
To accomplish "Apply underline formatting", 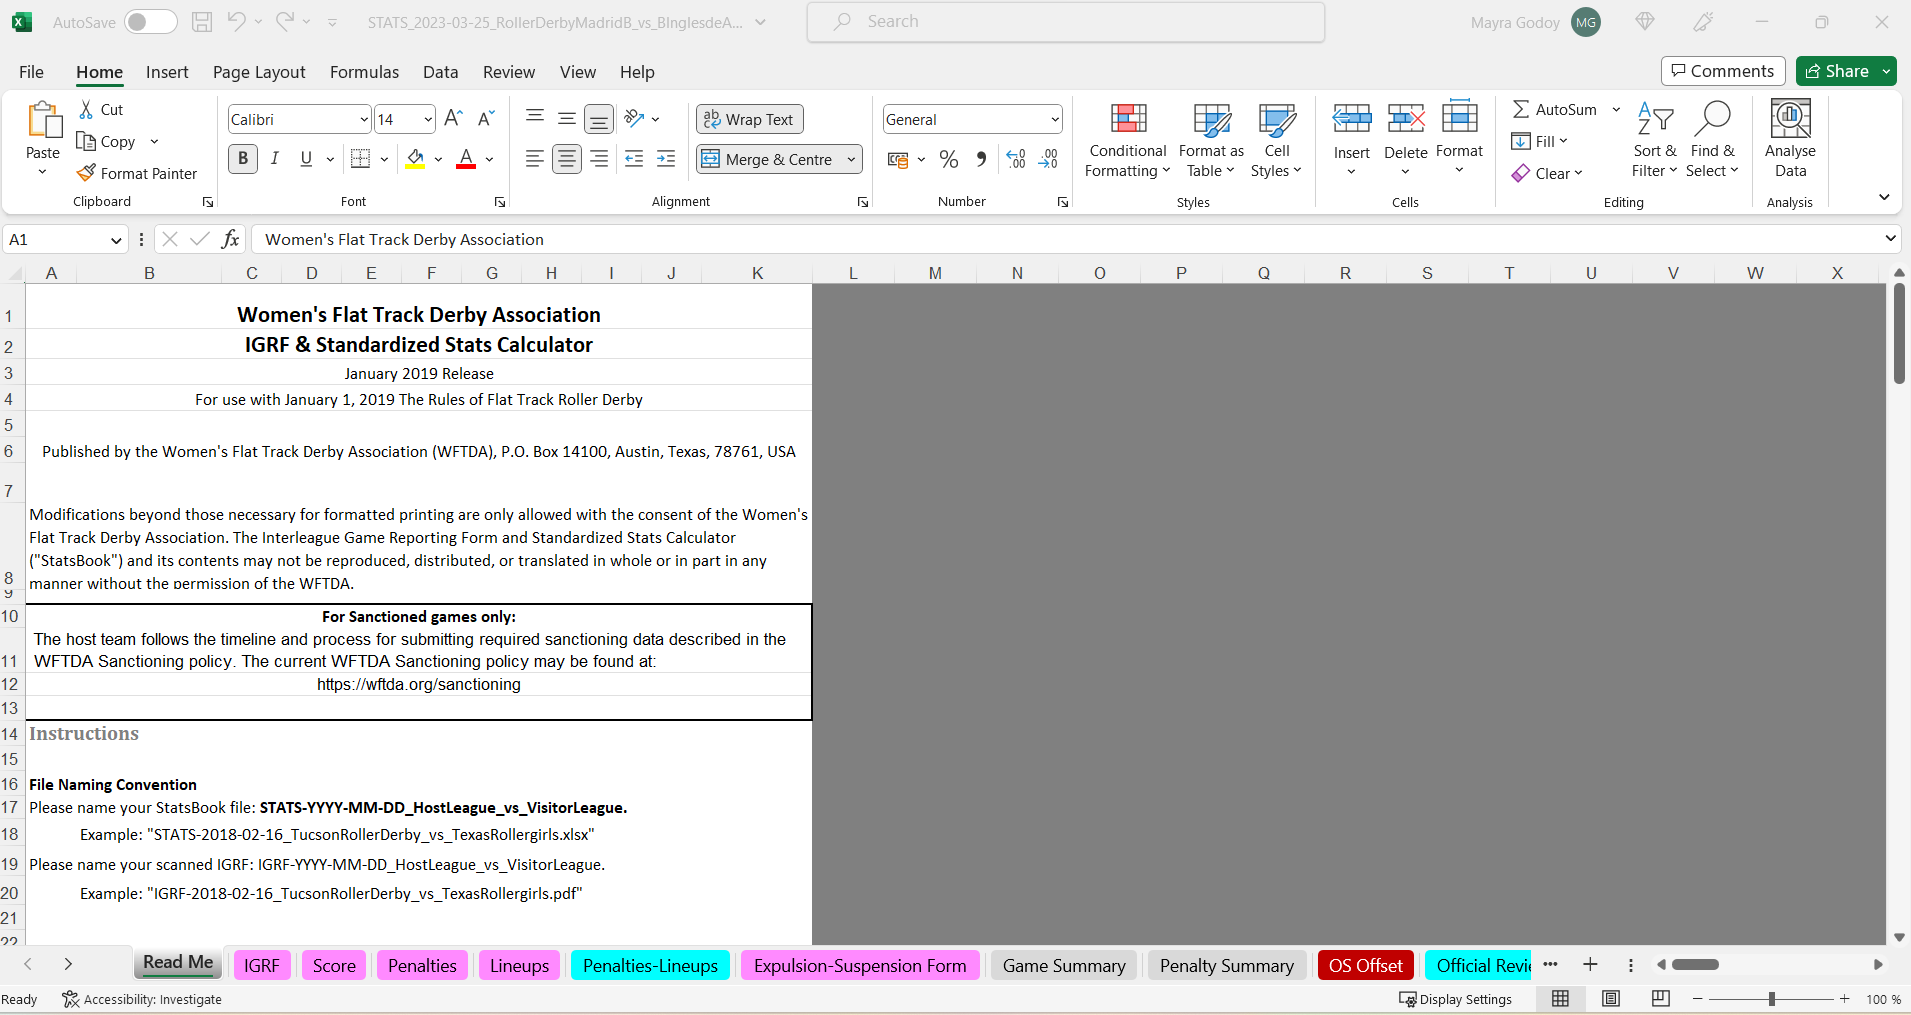I will [x=306, y=159].
